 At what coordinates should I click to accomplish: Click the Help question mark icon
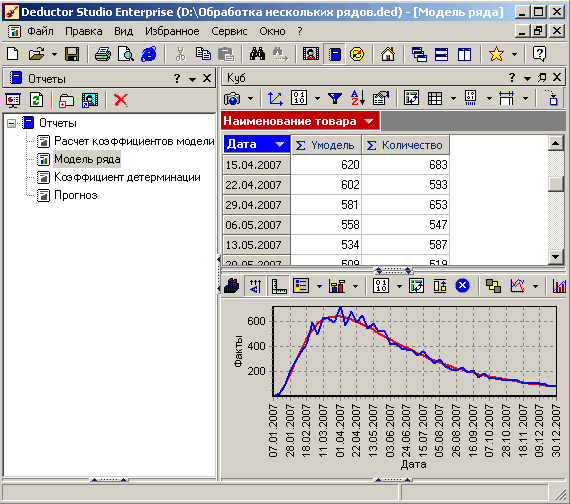(539, 54)
